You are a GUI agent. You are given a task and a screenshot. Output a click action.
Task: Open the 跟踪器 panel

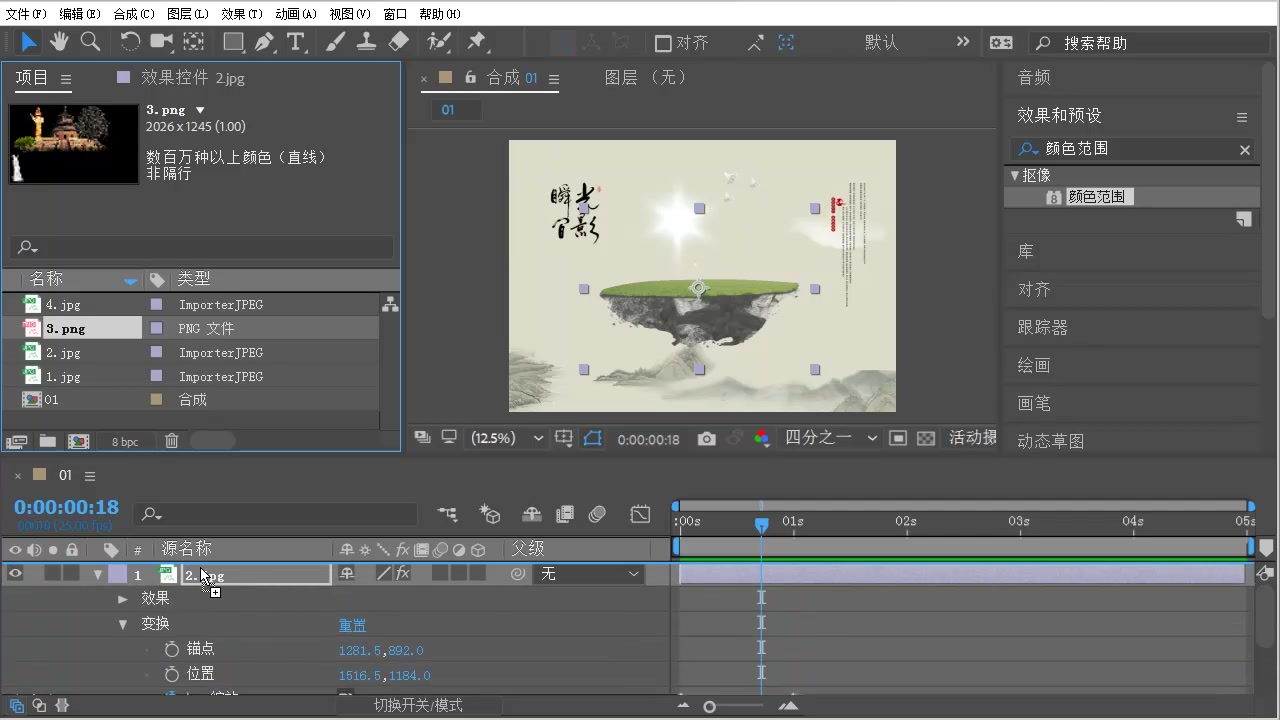(1043, 327)
